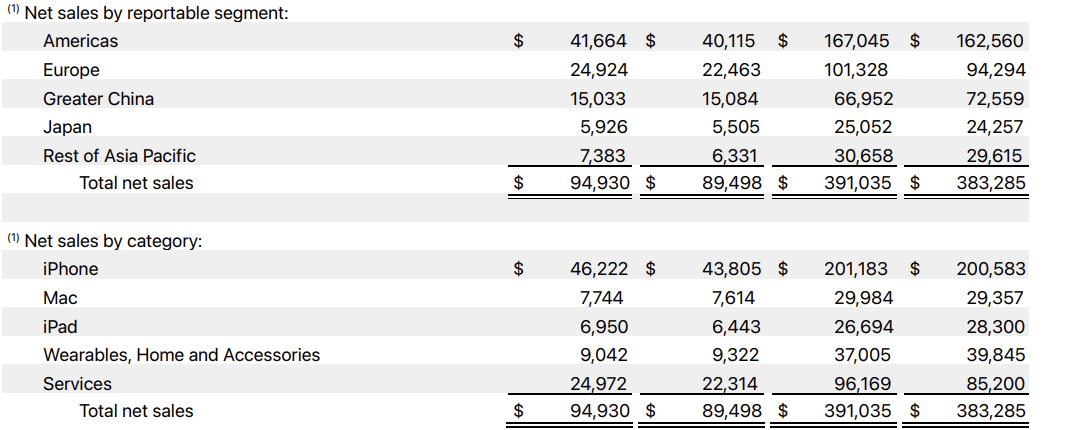Click the Rest of Asia Pacific label
Image resolution: width=1075 pixels, height=430 pixels.
pyautogui.click(x=119, y=156)
